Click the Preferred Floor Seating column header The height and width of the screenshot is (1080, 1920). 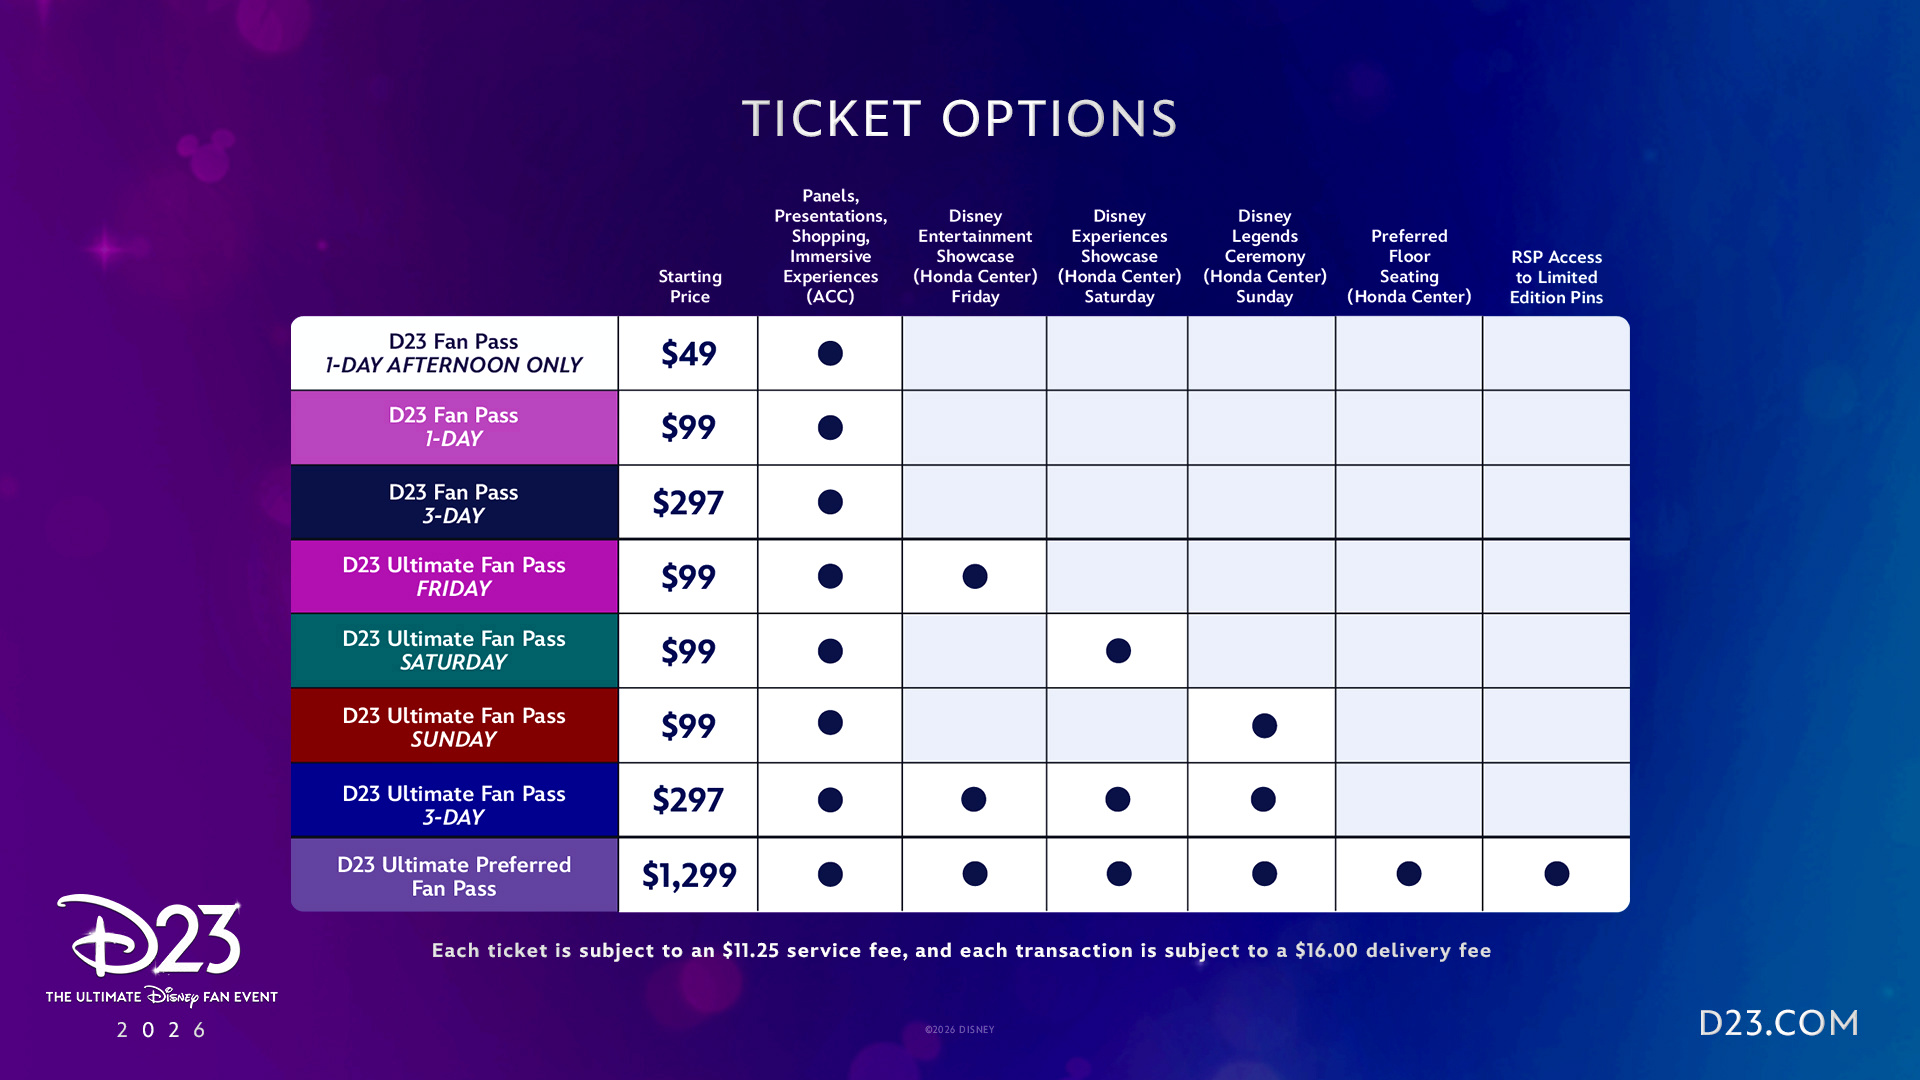pyautogui.click(x=1408, y=266)
